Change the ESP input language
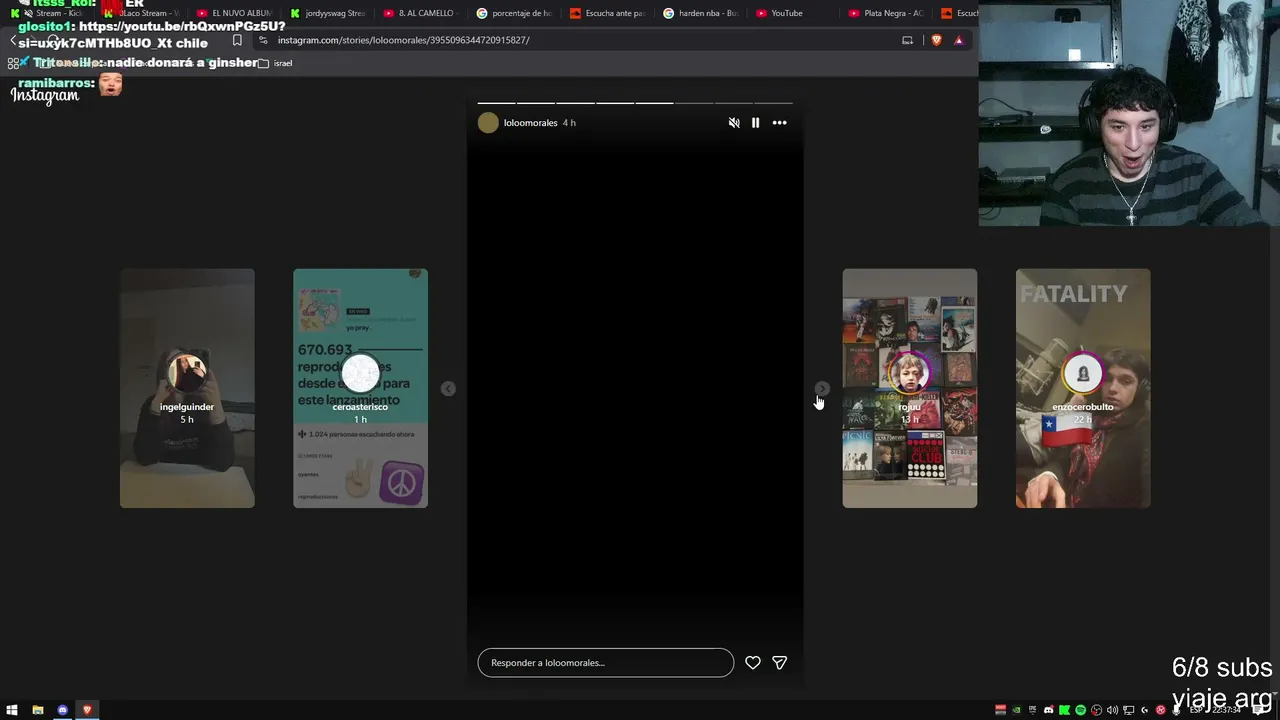Image resolution: width=1280 pixels, height=720 pixels. tap(1196, 710)
